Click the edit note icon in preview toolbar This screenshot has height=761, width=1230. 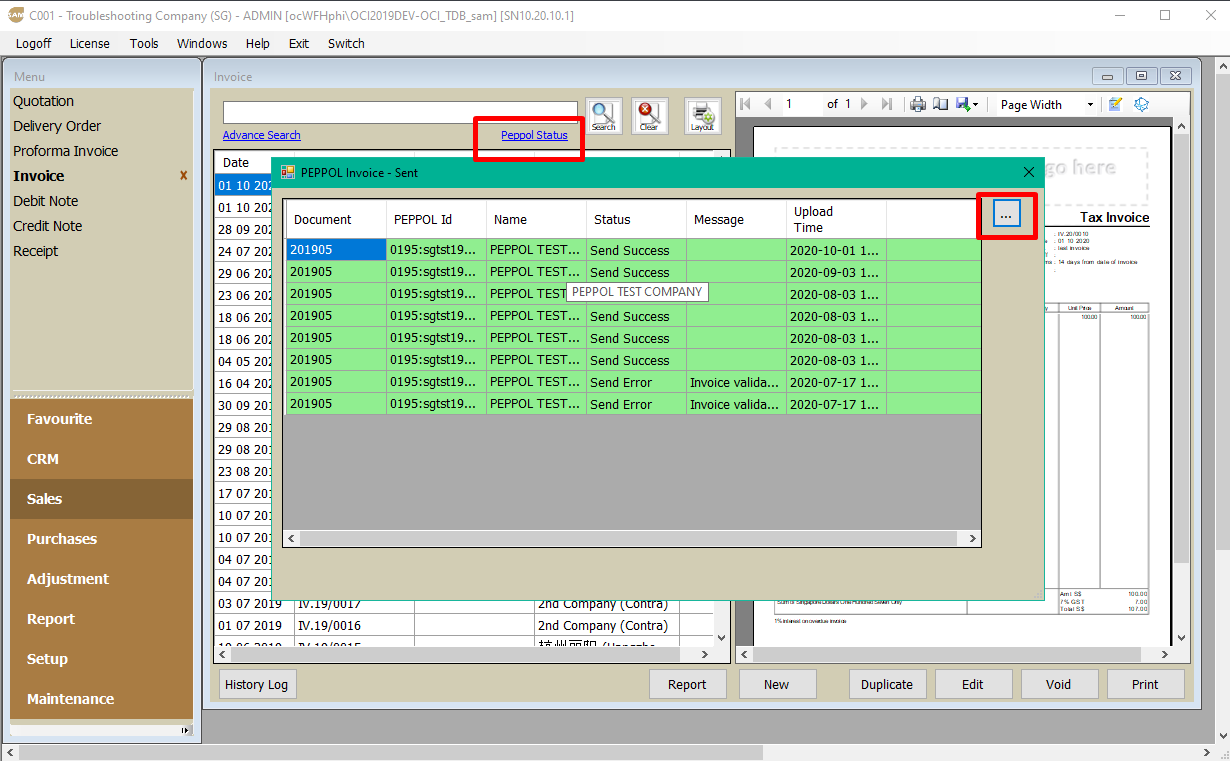click(x=1116, y=104)
